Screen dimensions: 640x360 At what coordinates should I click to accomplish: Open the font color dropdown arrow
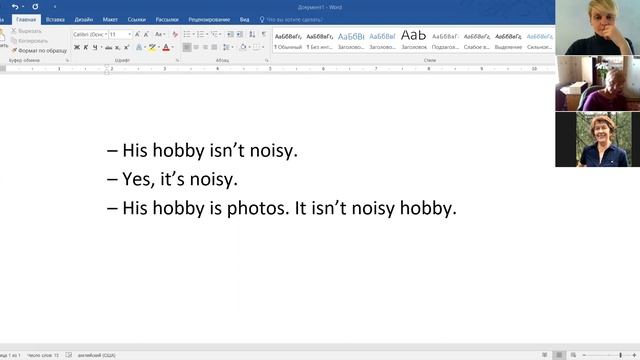click(x=173, y=47)
